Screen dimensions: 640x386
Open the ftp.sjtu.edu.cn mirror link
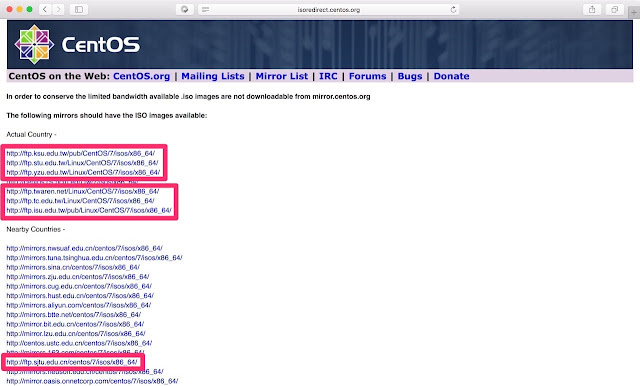tap(72, 362)
